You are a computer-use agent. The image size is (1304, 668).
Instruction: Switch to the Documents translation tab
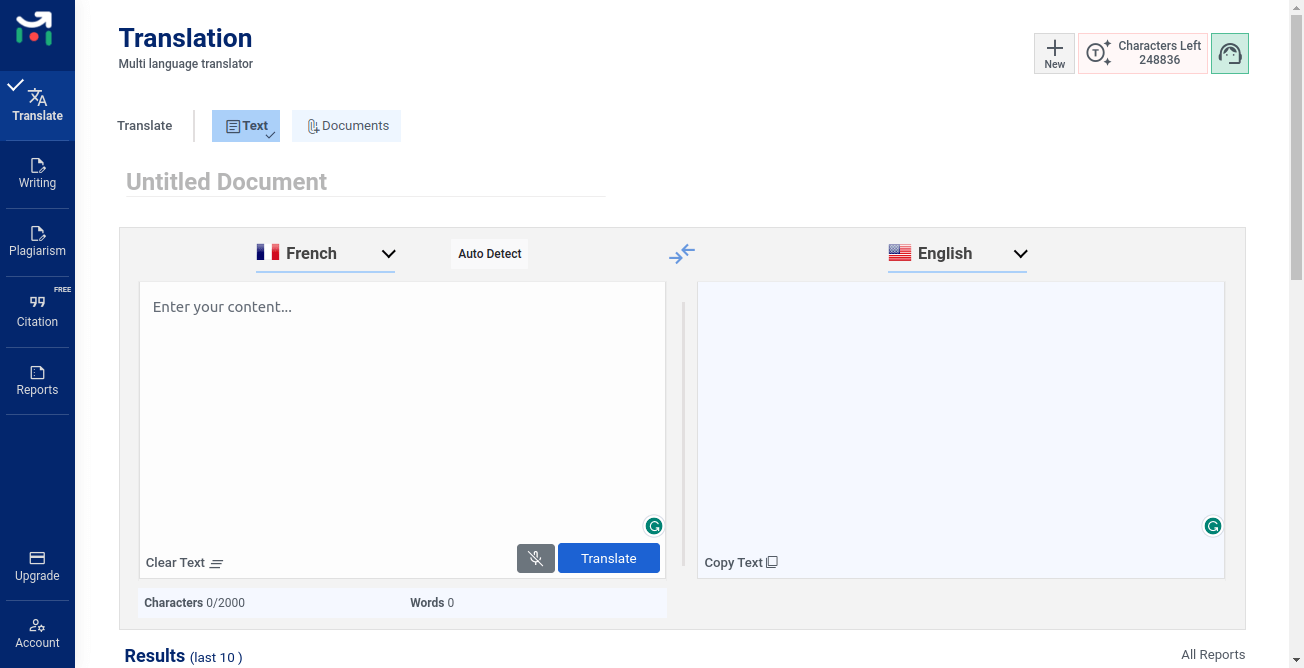346,125
